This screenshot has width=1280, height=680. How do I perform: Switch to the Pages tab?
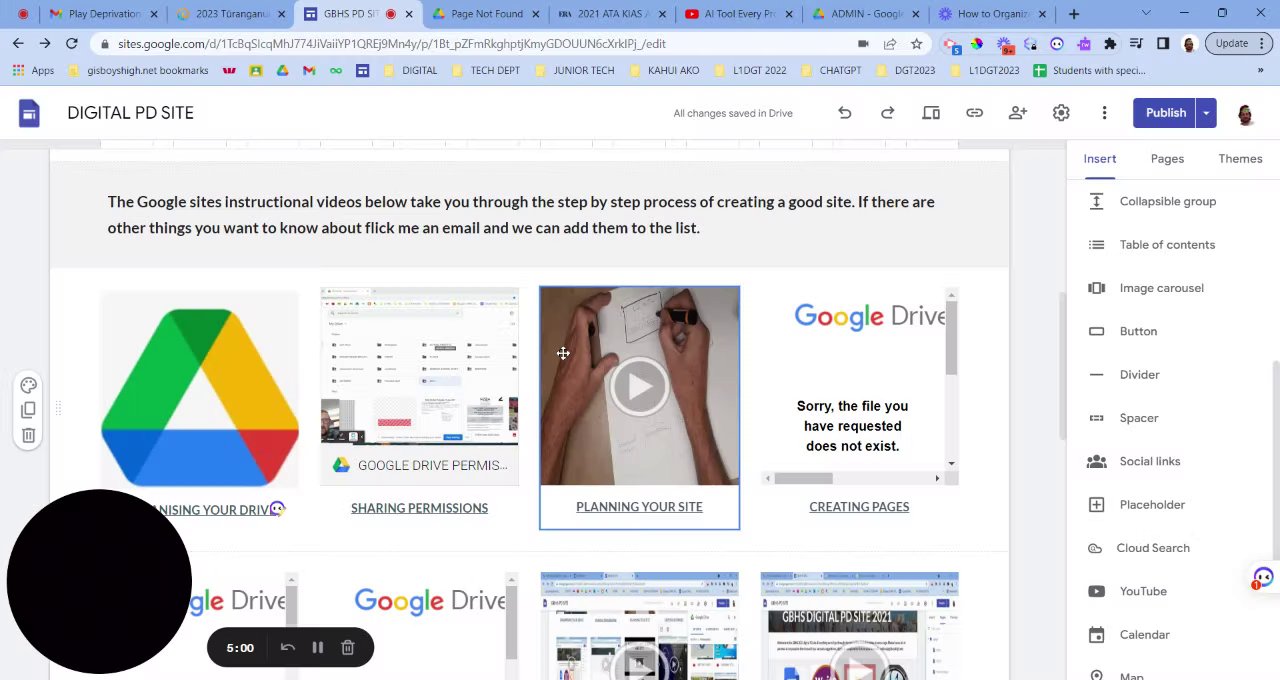(x=1167, y=159)
